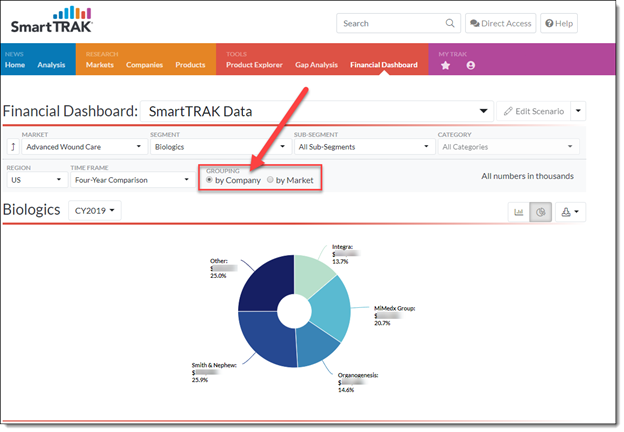Open the Products menu item
Image resolution: width=624 pixels, height=432 pixels.
pyautogui.click(x=190, y=65)
